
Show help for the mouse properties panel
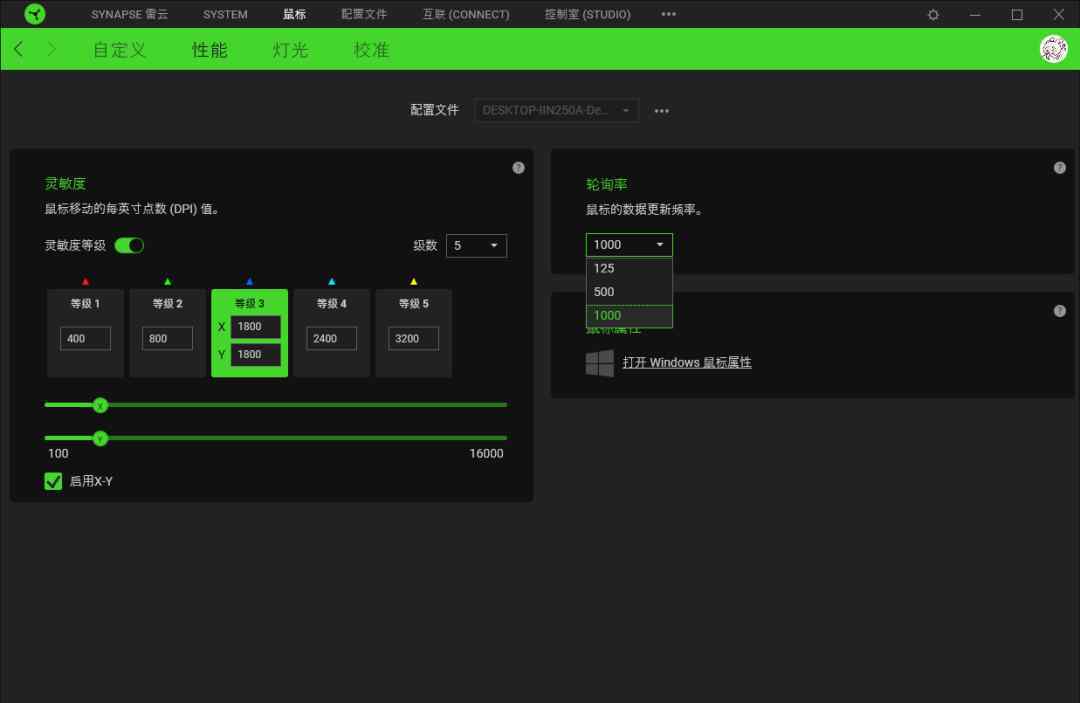click(1059, 311)
